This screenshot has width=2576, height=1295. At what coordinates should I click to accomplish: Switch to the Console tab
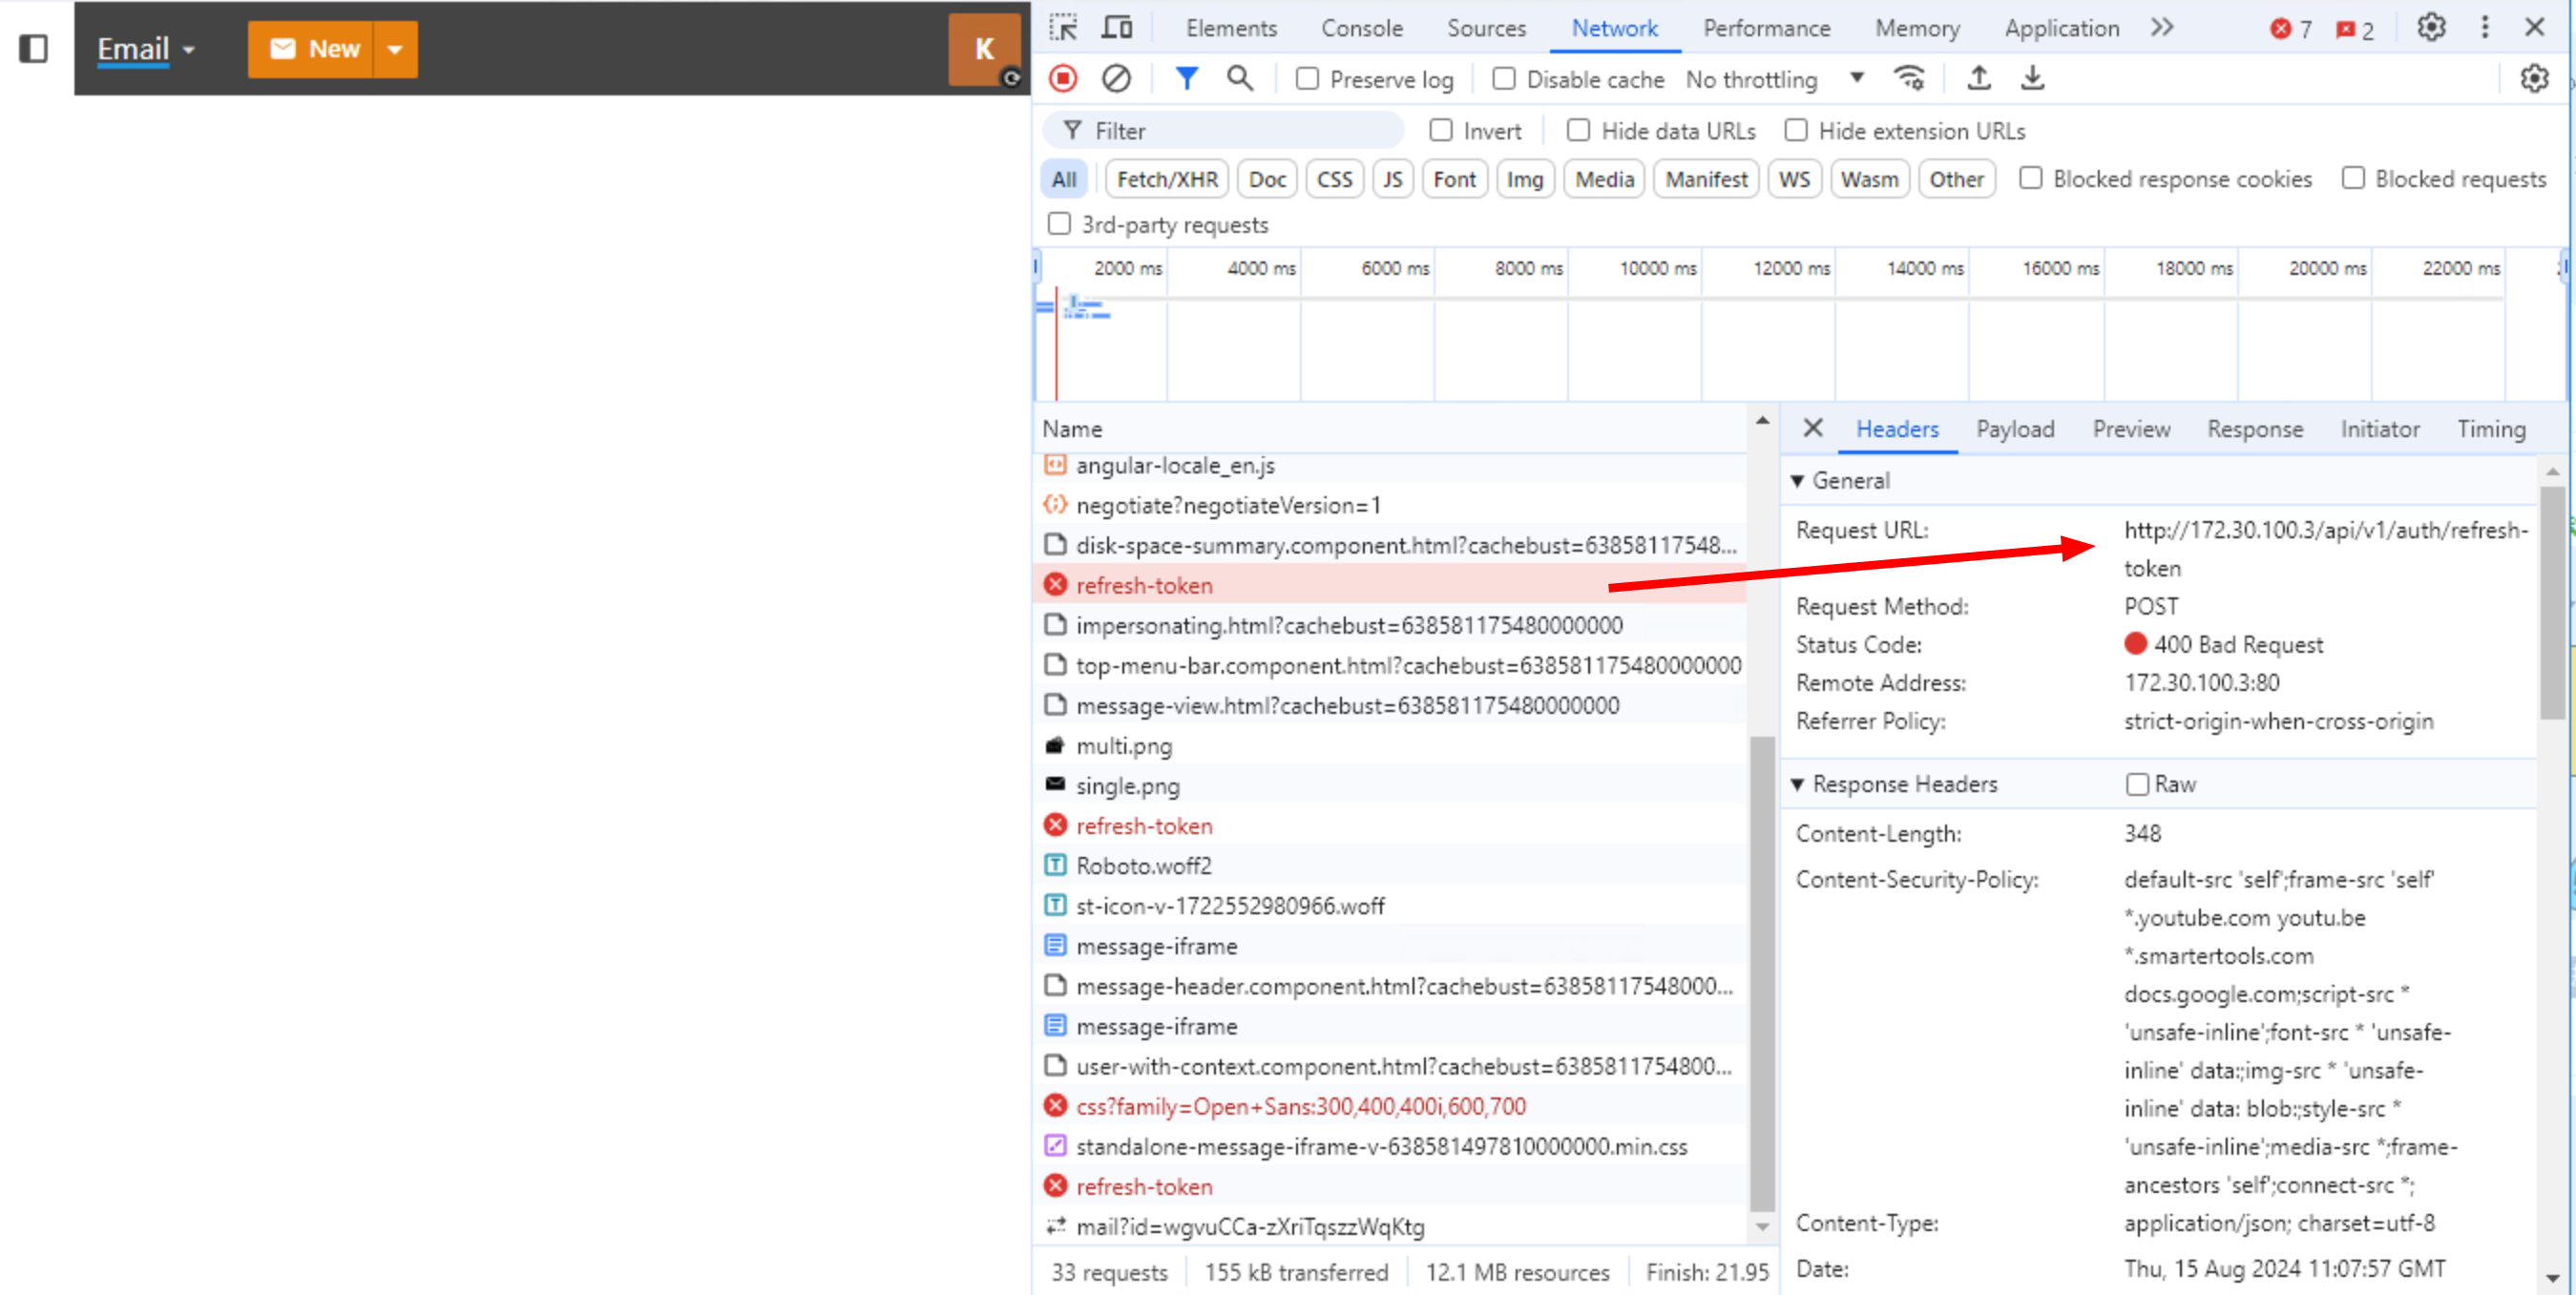coord(1361,28)
